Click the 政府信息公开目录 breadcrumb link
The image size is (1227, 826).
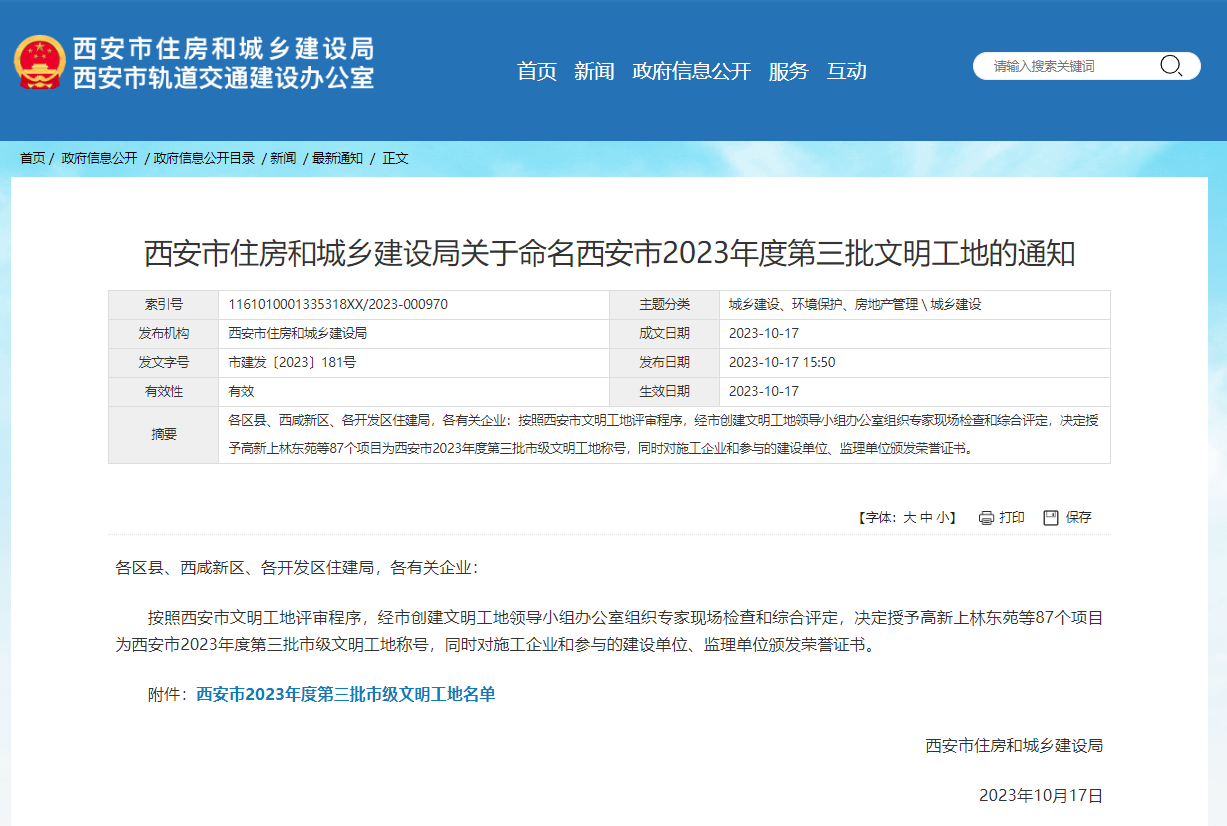point(204,158)
